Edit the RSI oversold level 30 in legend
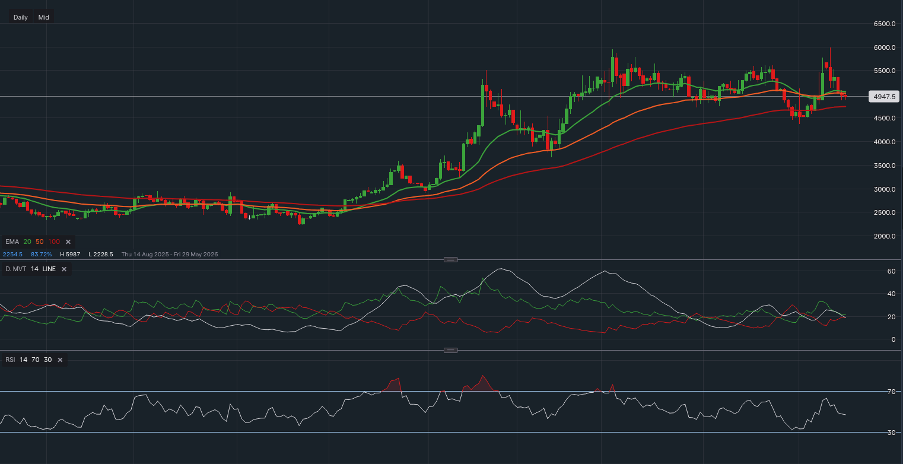The width and height of the screenshot is (904, 464). click(48, 360)
